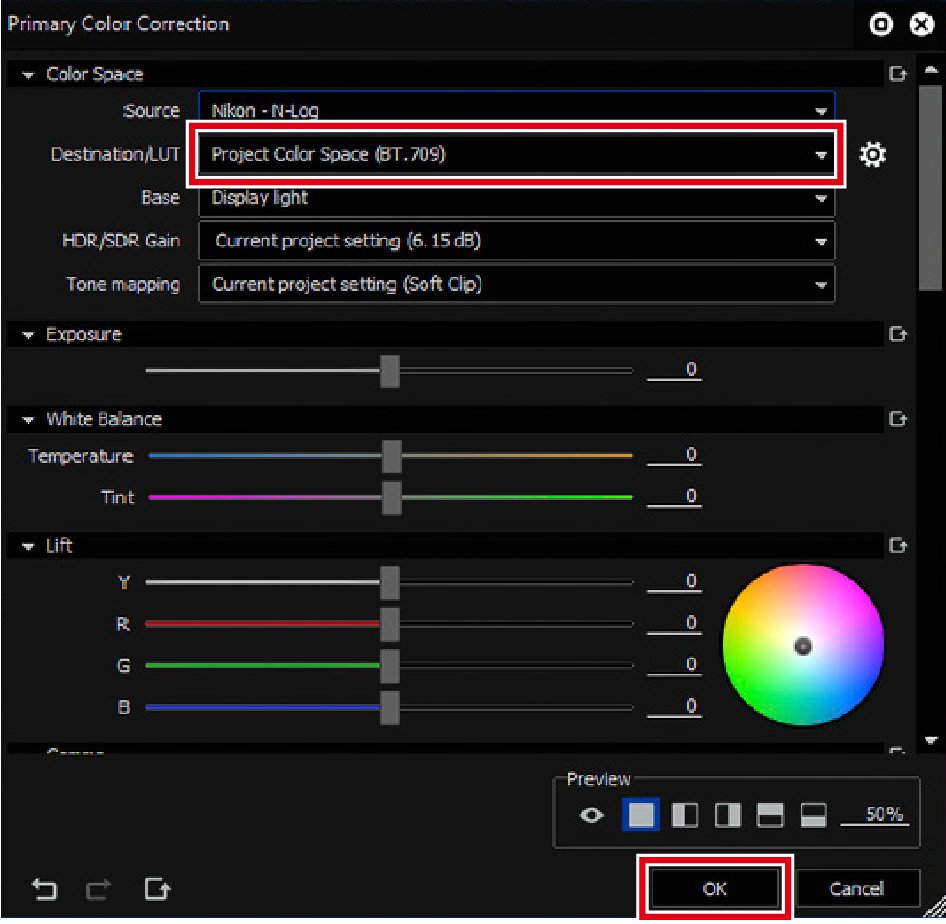Select left-half split preview mode
946x924 pixels.
tap(685, 815)
